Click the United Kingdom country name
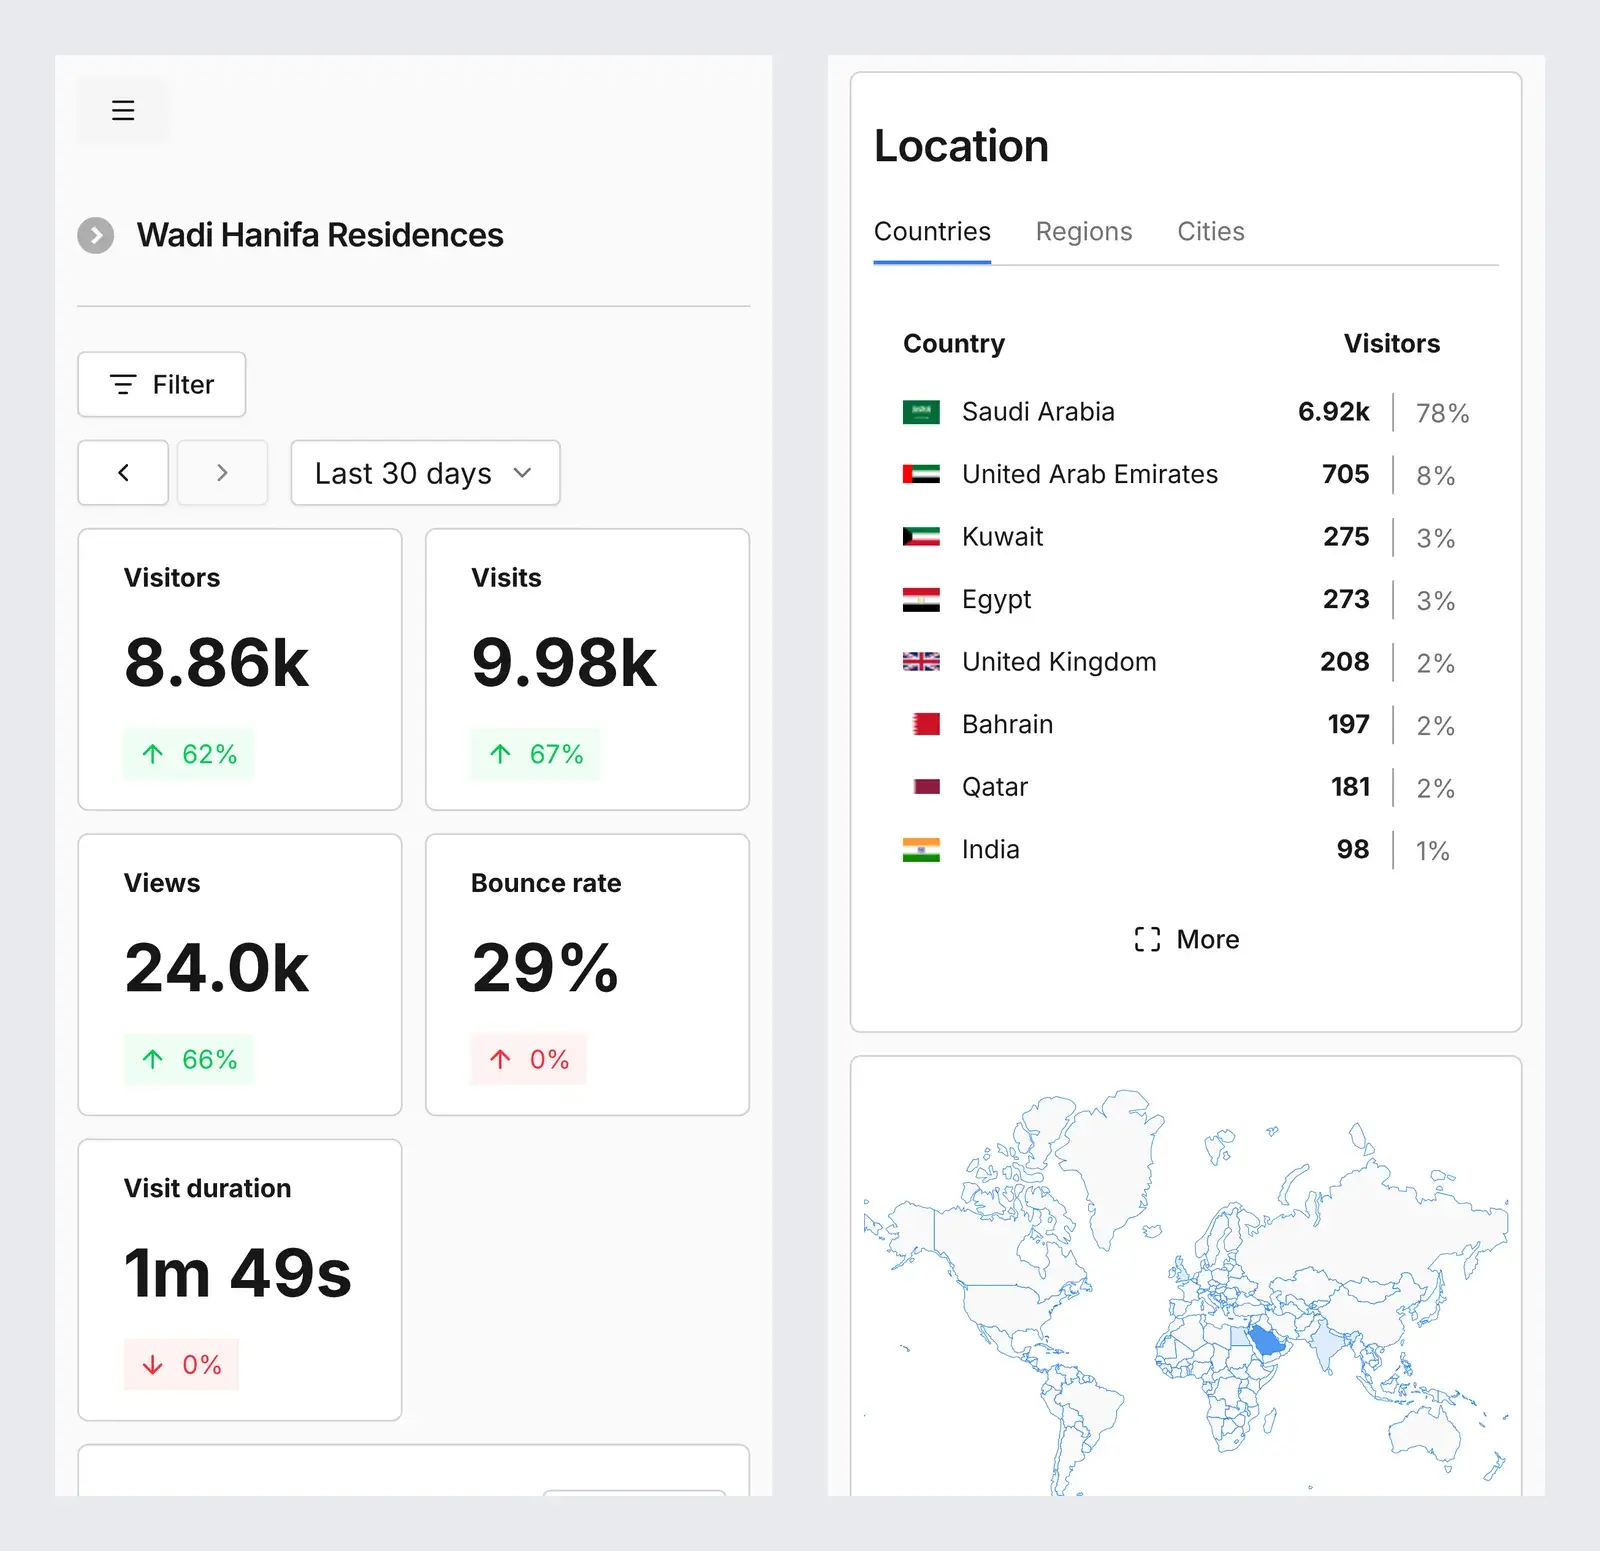Viewport: 1600px width, 1551px height. click(1059, 662)
